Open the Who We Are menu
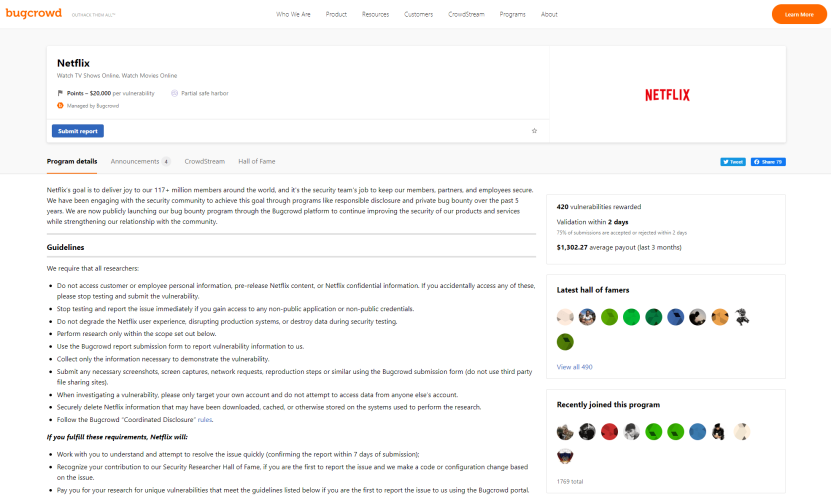Image resolution: width=831 pixels, height=500 pixels. pyautogui.click(x=293, y=14)
